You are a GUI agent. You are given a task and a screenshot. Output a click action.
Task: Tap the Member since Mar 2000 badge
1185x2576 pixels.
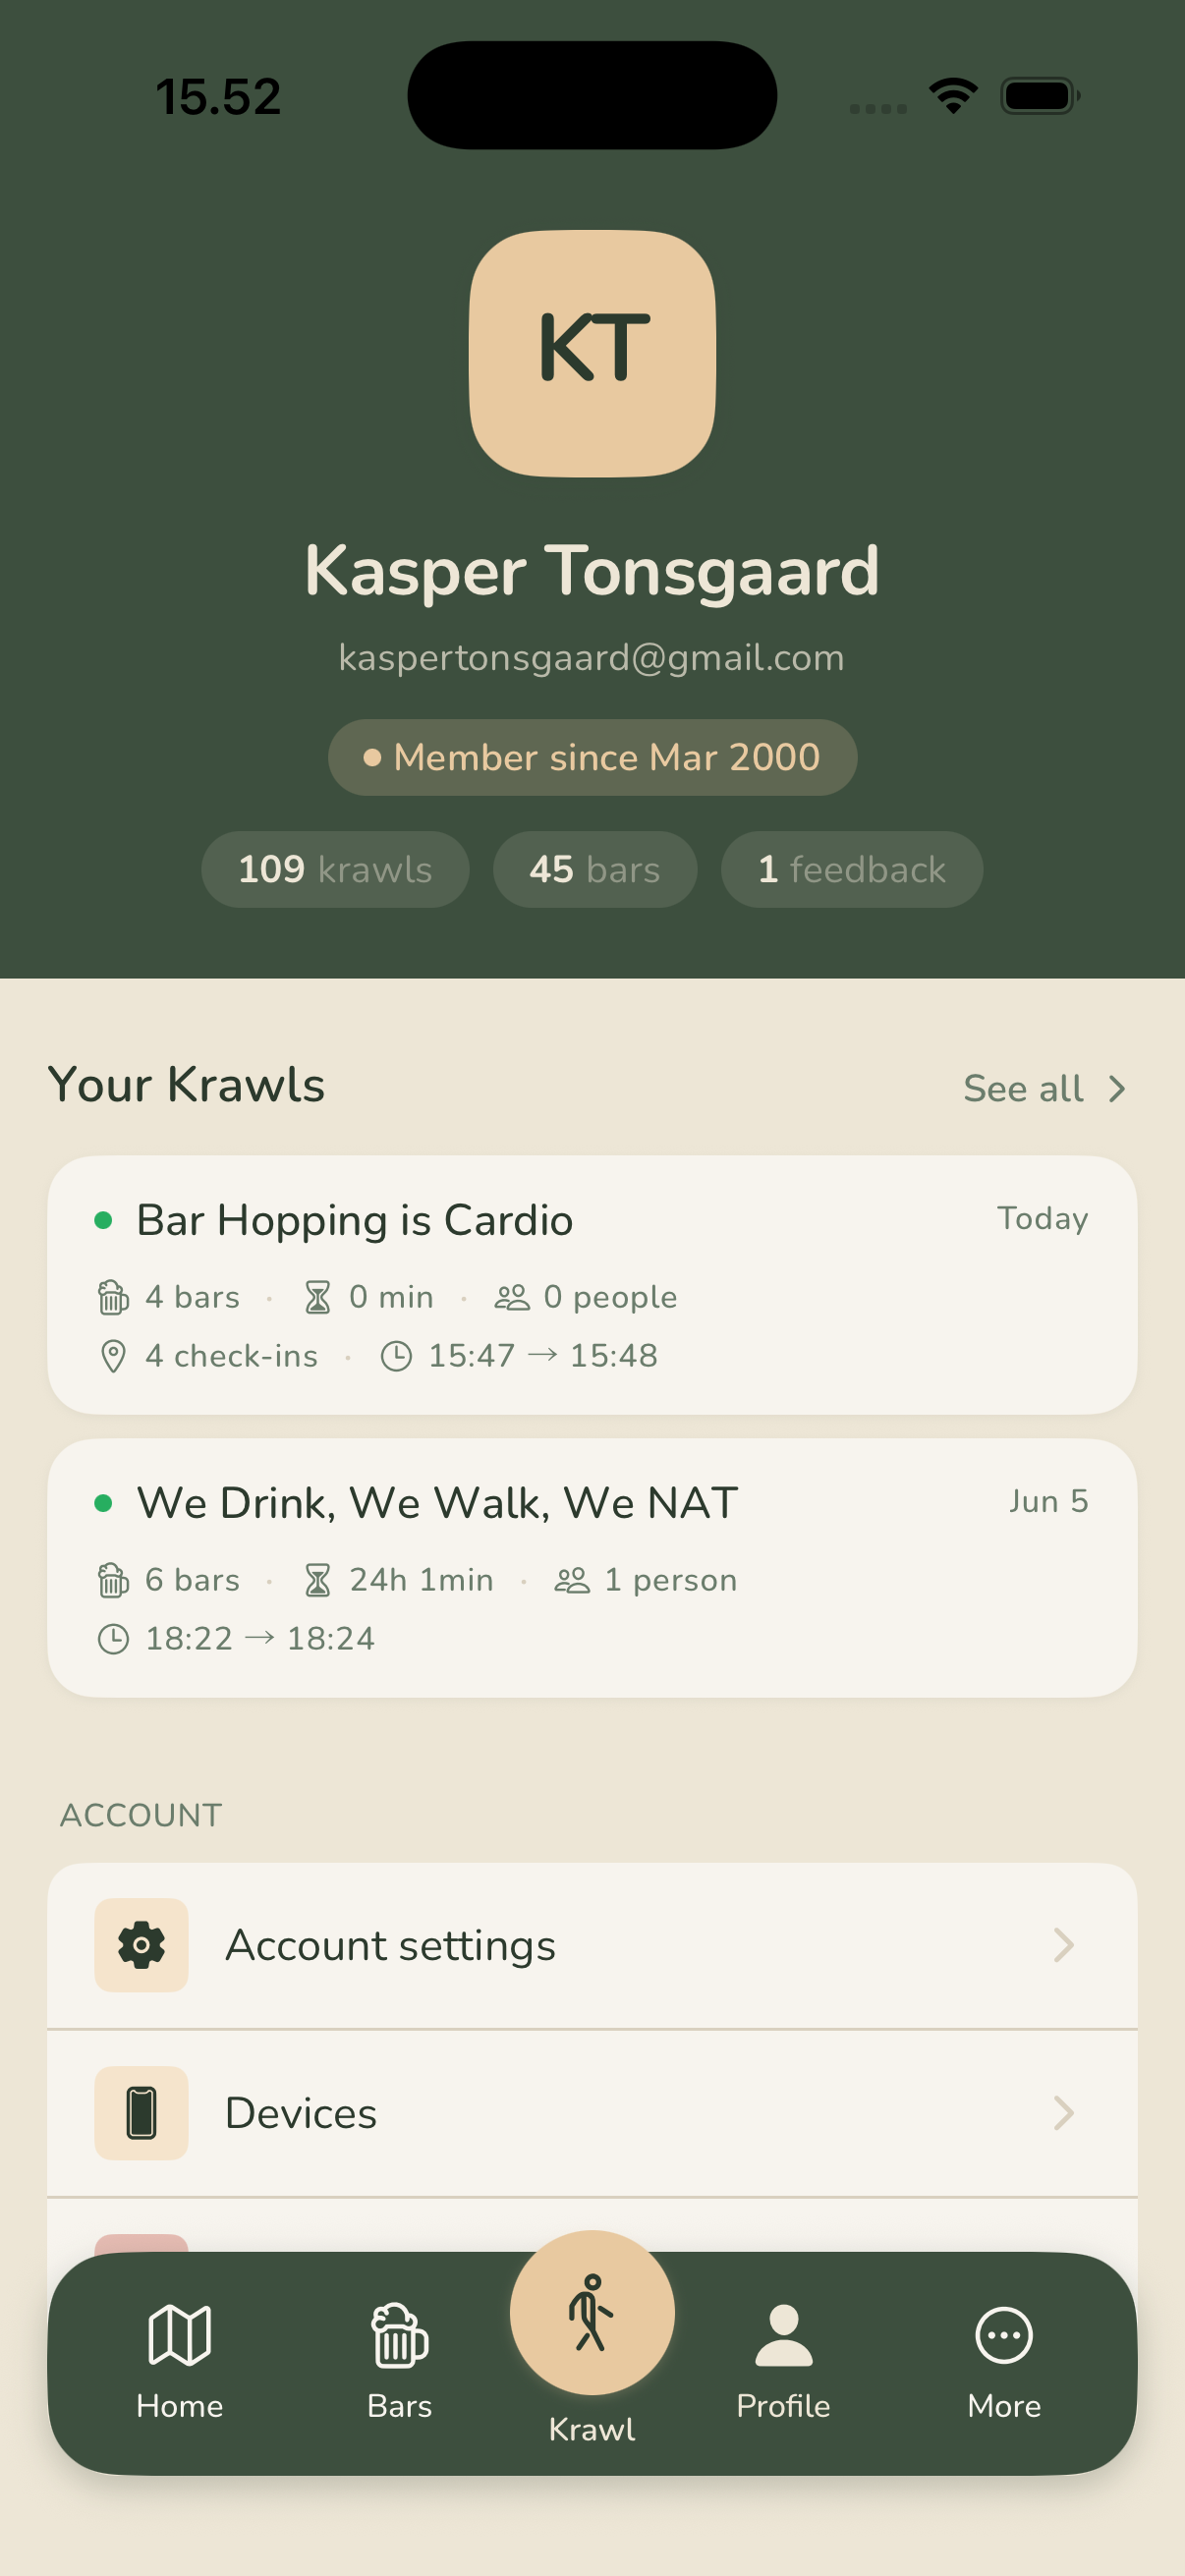coord(592,757)
